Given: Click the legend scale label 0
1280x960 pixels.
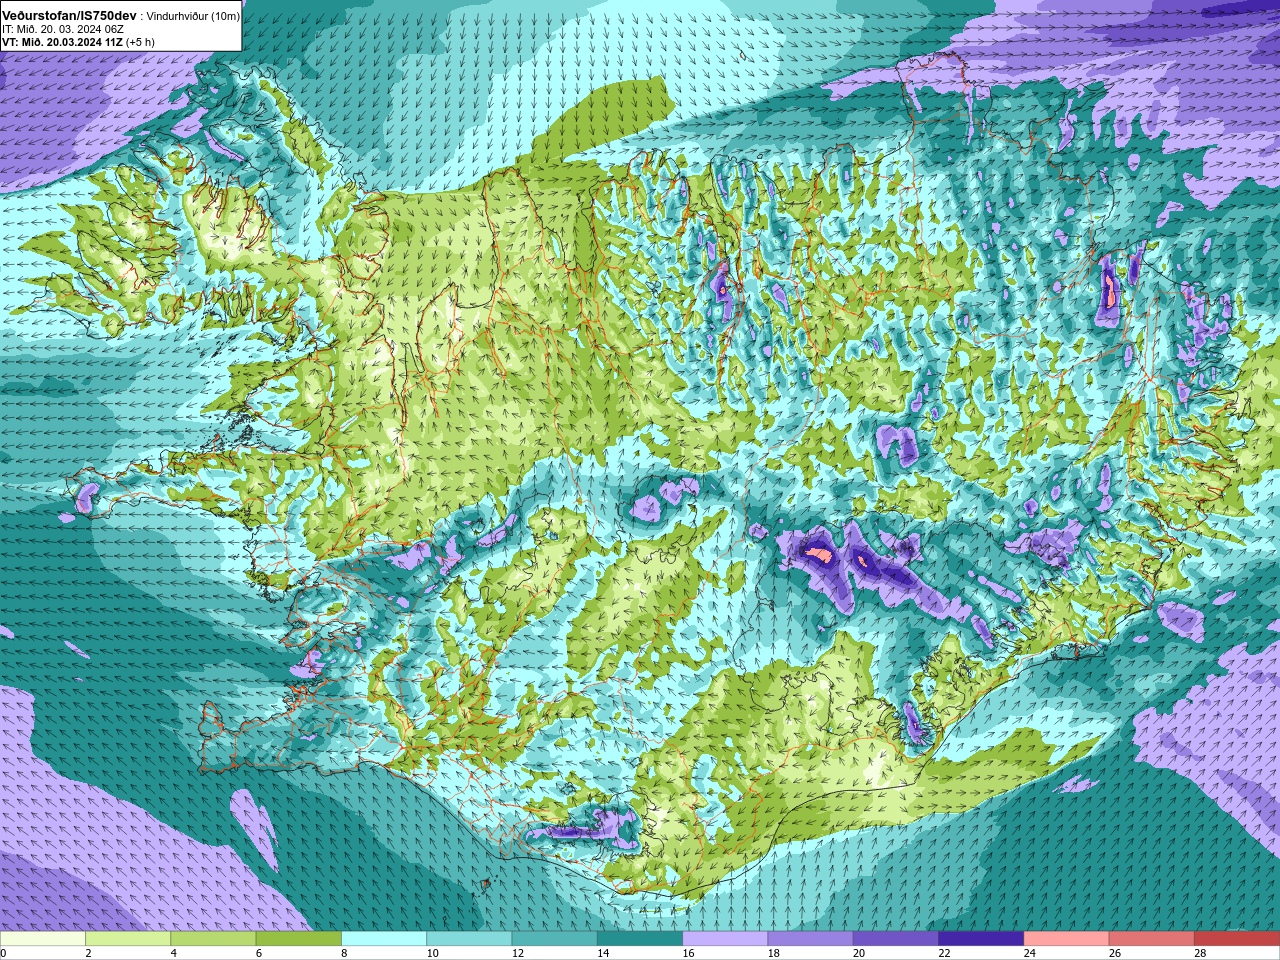Looking at the screenshot, I should coord(3,953).
